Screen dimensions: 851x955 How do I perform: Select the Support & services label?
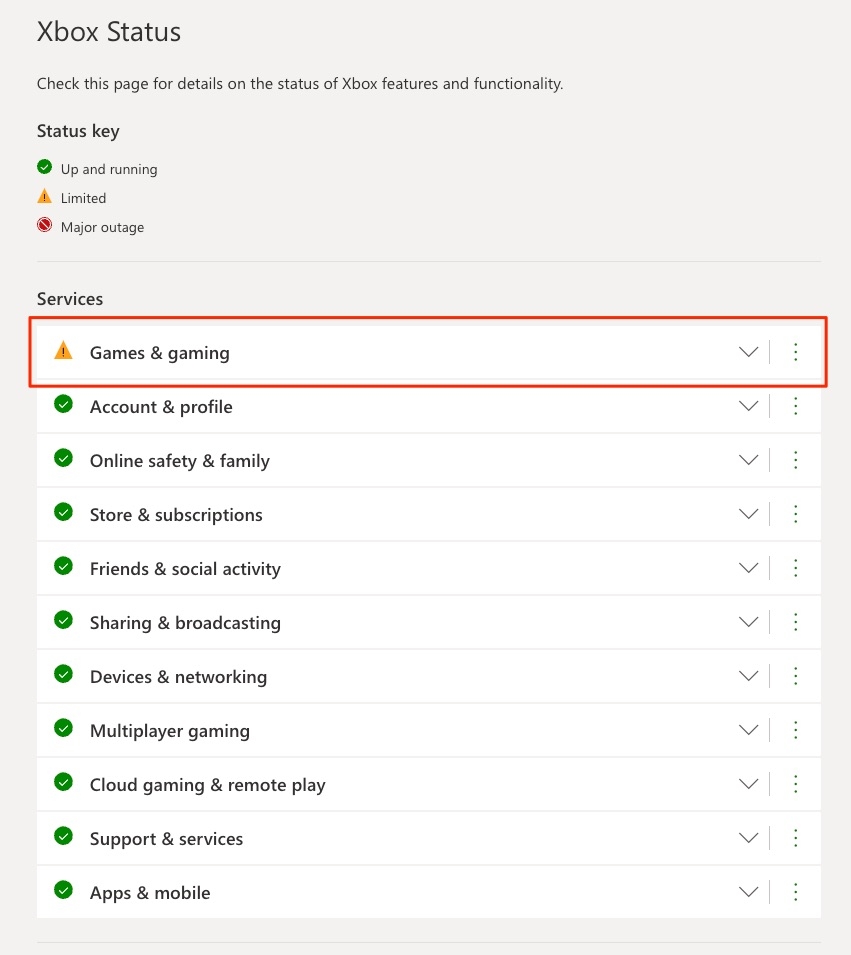click(x=166, y=839)
